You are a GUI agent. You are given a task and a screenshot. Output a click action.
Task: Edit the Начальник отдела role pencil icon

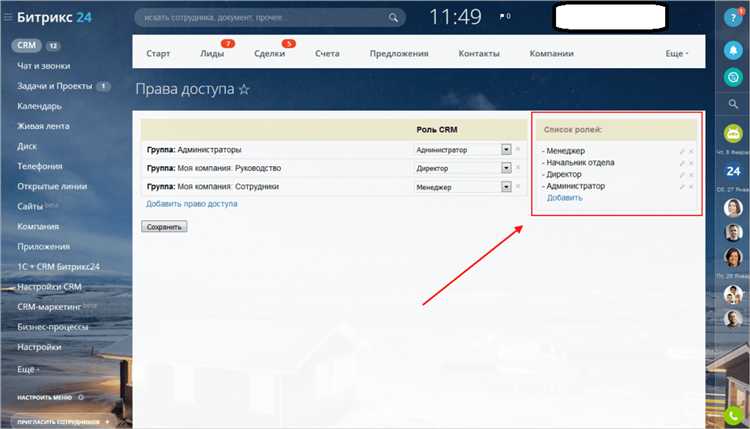pos(682,163)
